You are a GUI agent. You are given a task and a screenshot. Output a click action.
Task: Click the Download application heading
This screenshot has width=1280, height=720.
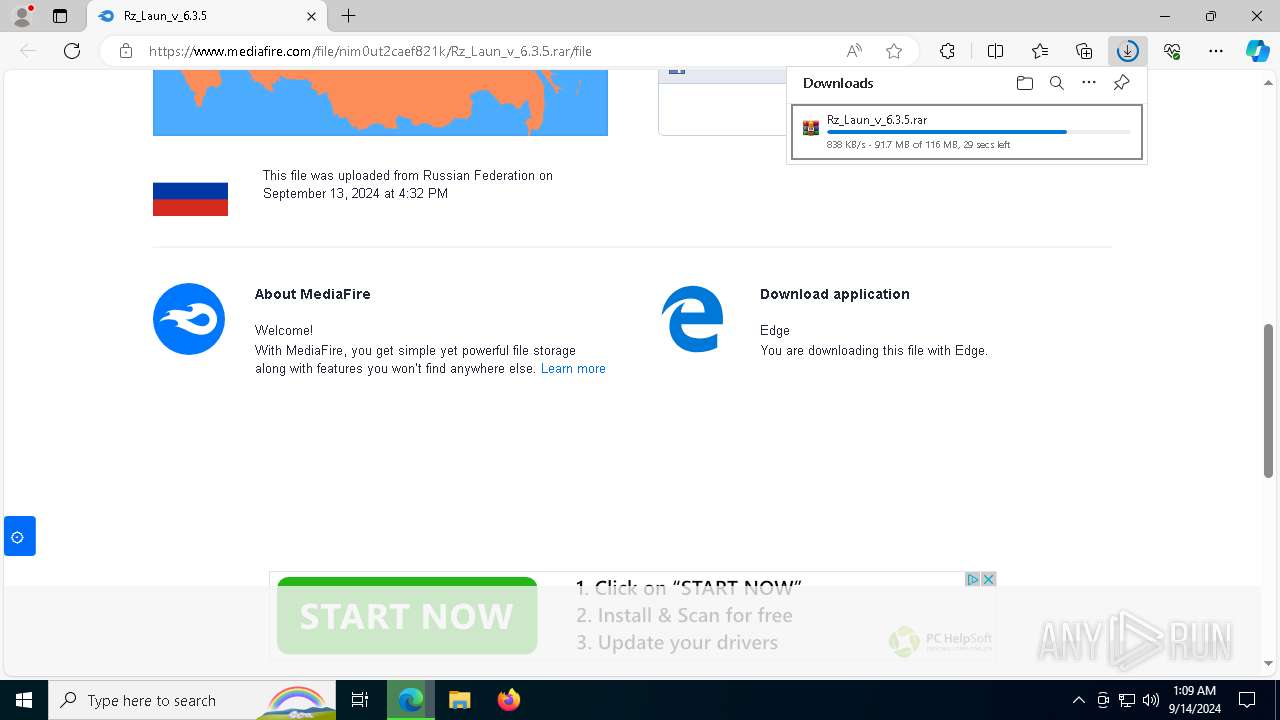pyautogui.click(x=835, y=294)
